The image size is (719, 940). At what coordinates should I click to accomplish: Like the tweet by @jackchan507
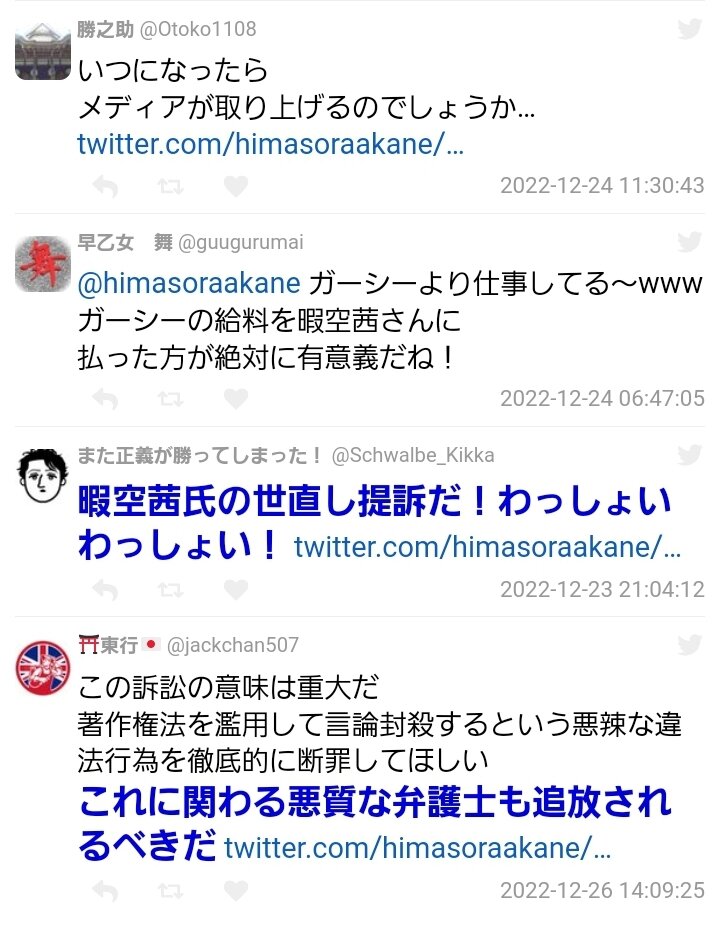pyautogui.click(x=236, y=891)
